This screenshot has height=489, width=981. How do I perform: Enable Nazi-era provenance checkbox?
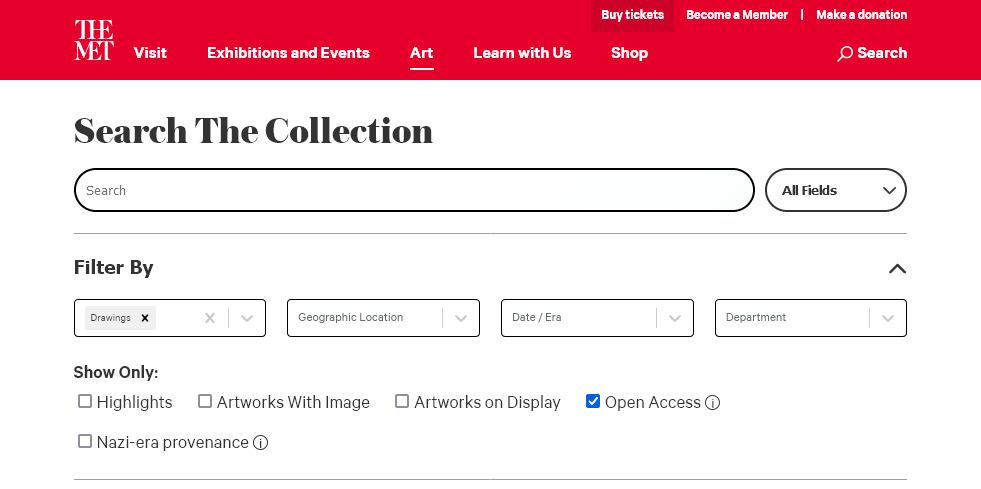(x=85, y=442)
